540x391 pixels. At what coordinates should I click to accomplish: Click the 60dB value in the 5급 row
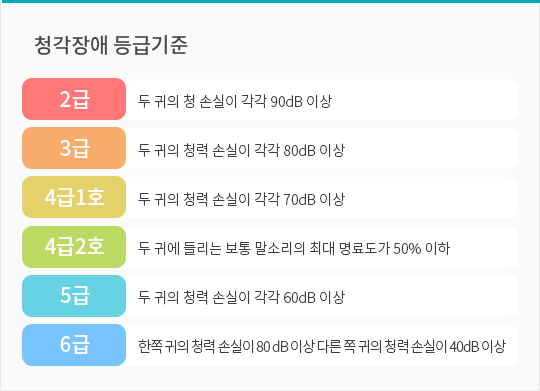click(x=299, y=298)
